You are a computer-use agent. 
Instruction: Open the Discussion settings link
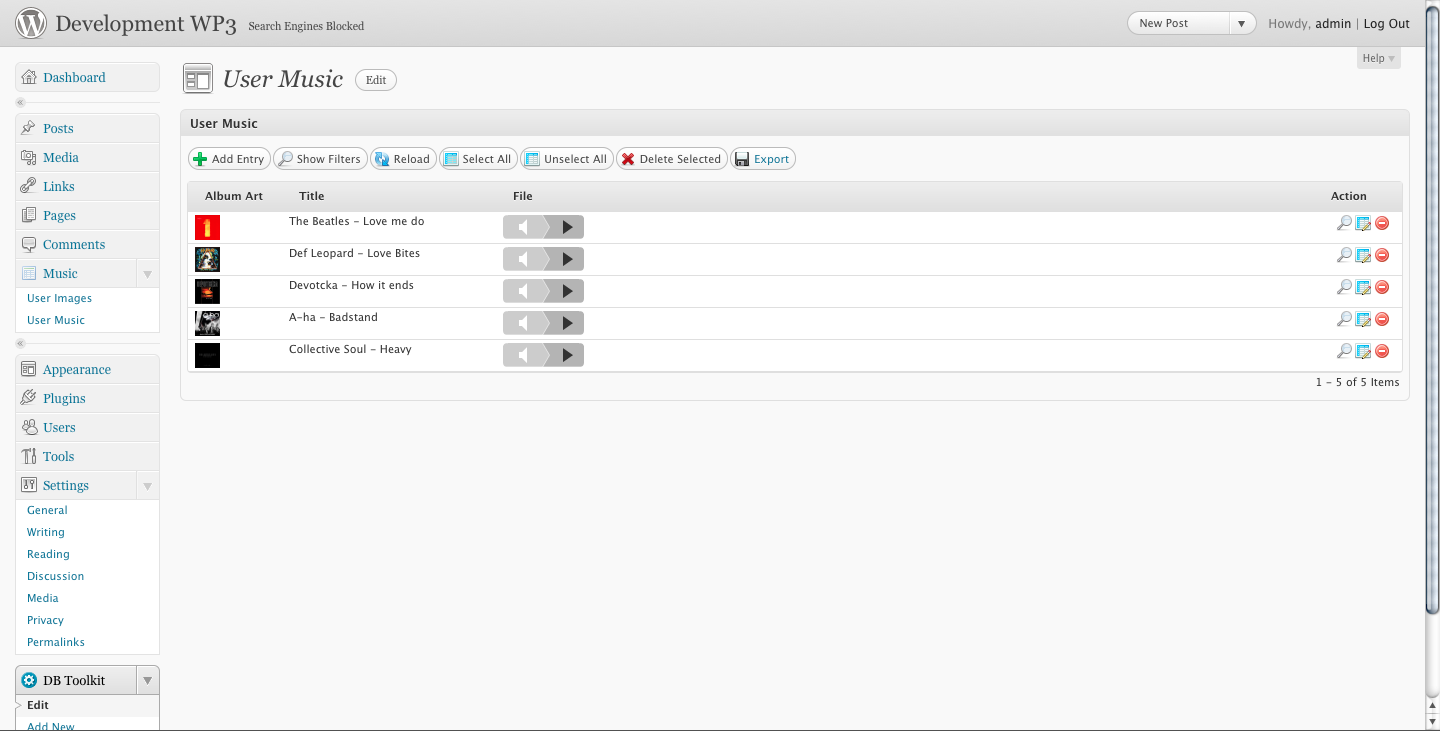pyautogui.click(x=55, y=576)
